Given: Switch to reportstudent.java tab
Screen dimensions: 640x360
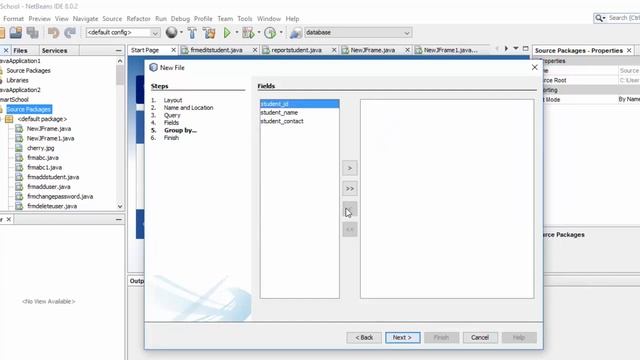Looking at the screenshot, I should [296, 50].
